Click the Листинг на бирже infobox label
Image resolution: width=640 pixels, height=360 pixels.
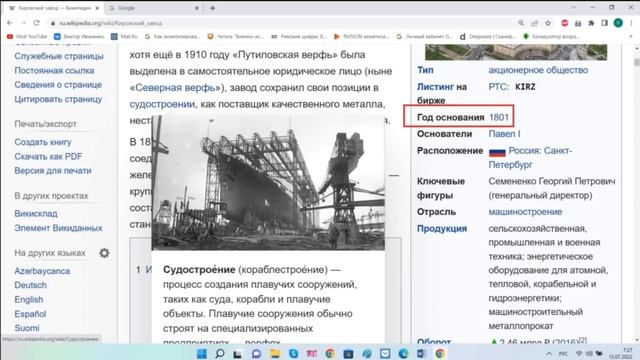442,93
